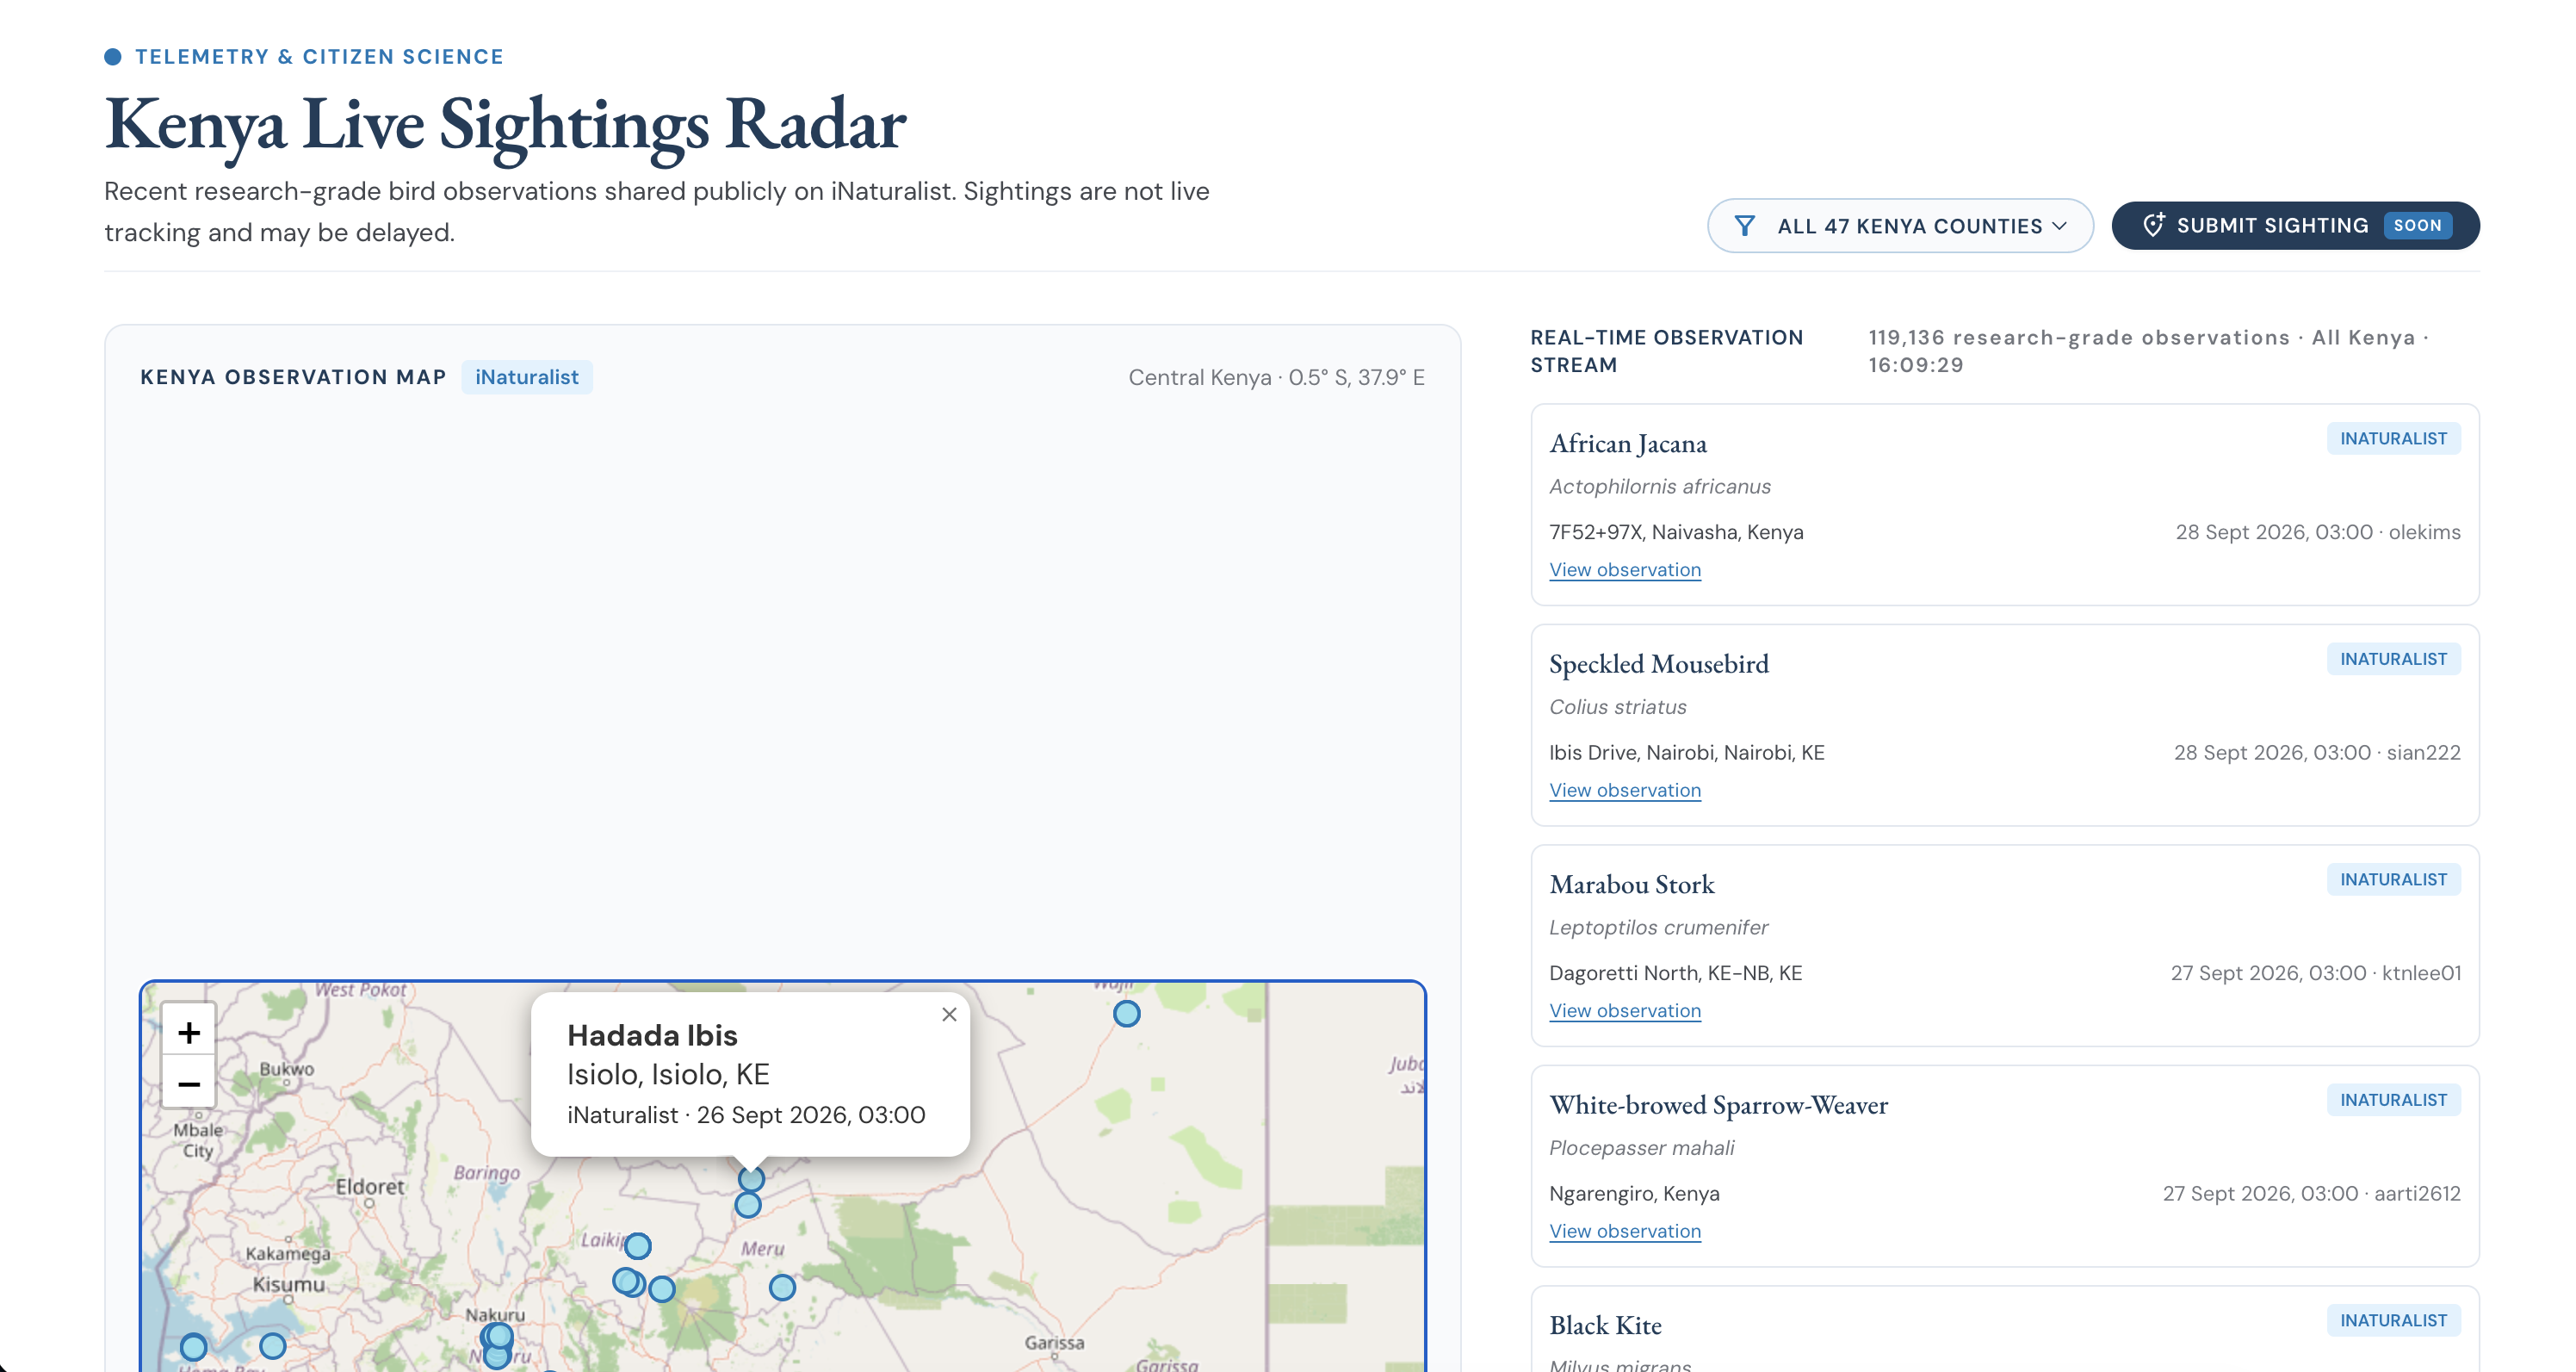Click the INATURALIST tag on White-browed Sparrow-Weaver card
The image size is (2576, 1372).
2393,1100
